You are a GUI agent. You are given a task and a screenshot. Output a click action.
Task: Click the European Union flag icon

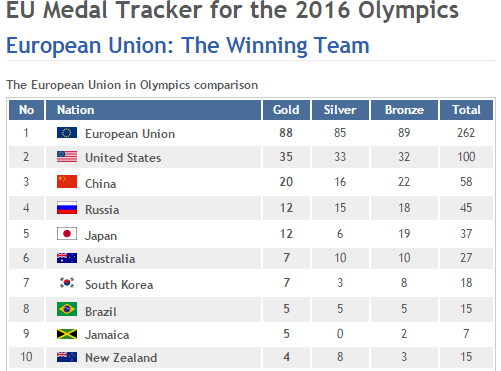tap(67, 133)
